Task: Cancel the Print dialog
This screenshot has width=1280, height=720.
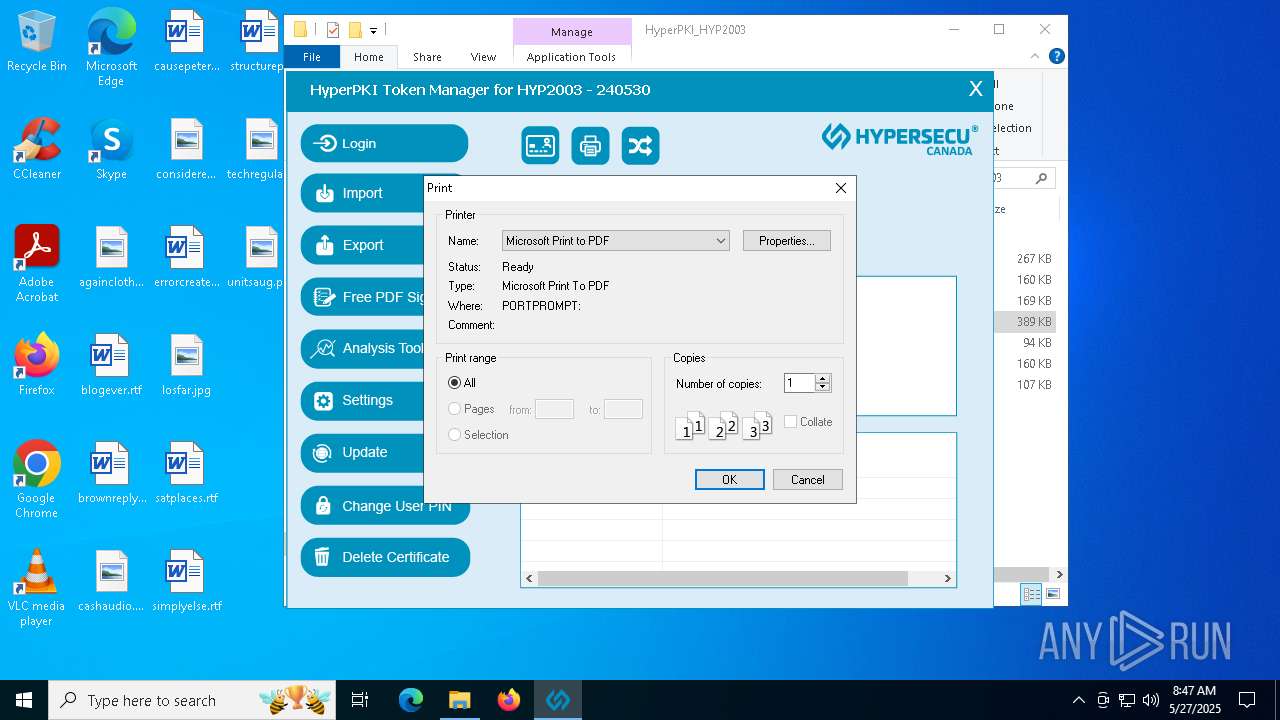Action: pyautogui.click(x=807, y=480)
